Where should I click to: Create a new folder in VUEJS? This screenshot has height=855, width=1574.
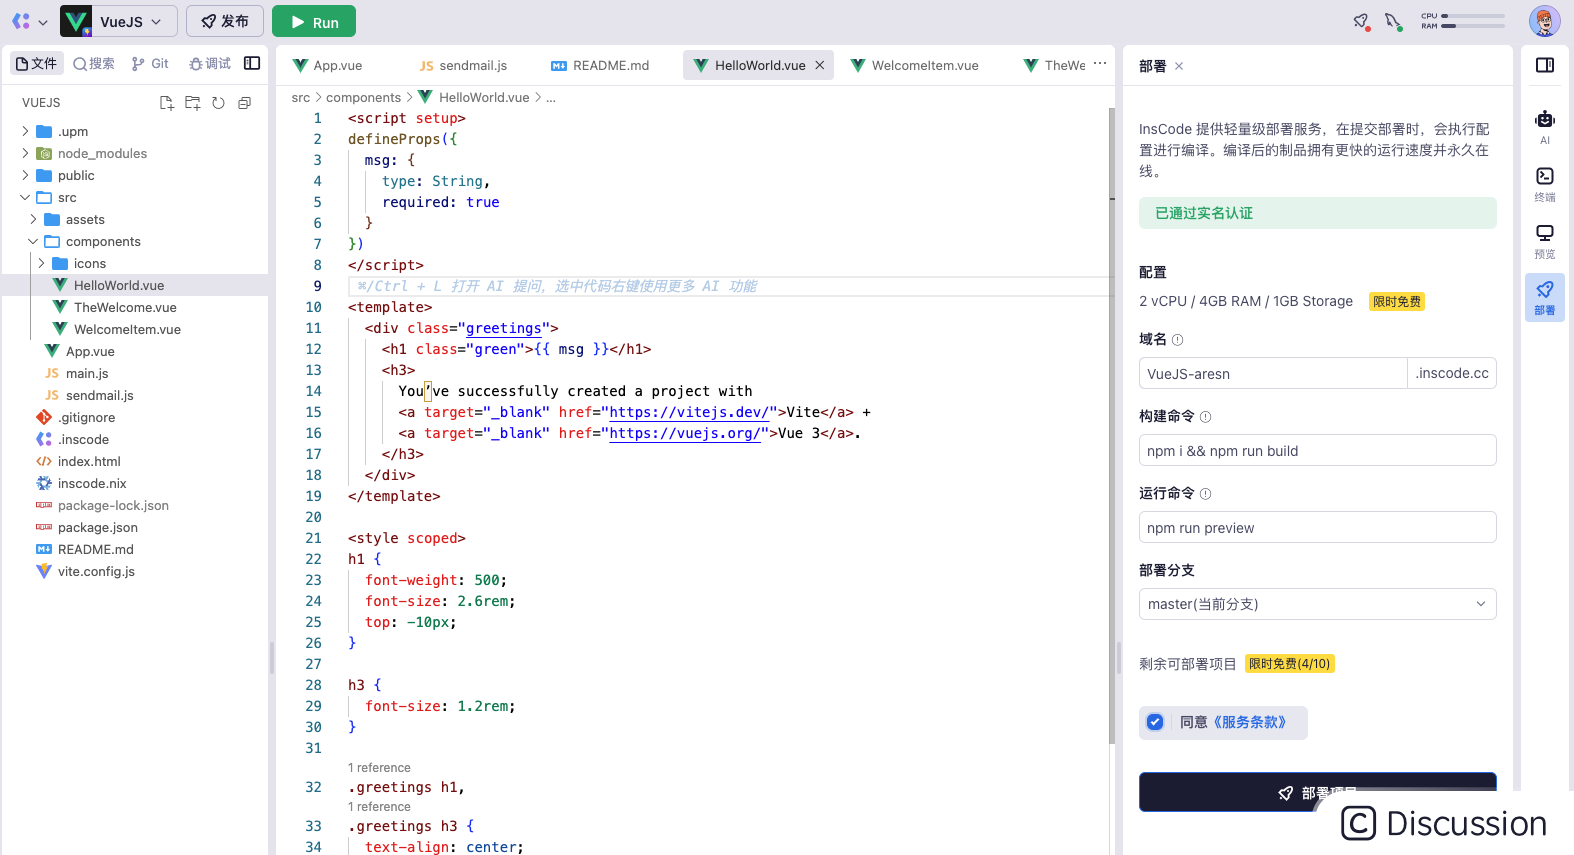tap(193, 103)
